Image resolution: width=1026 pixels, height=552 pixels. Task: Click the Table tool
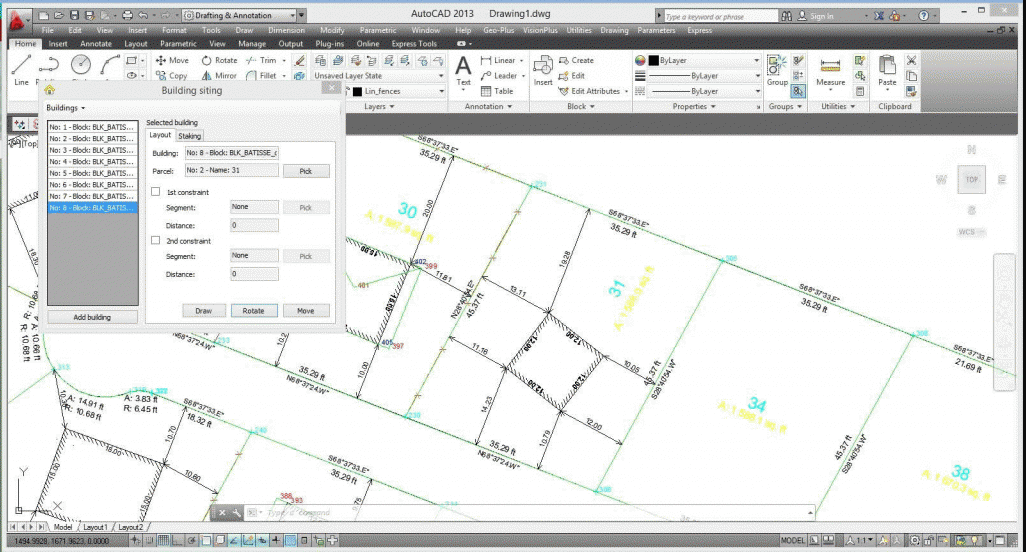pos(497,92)
